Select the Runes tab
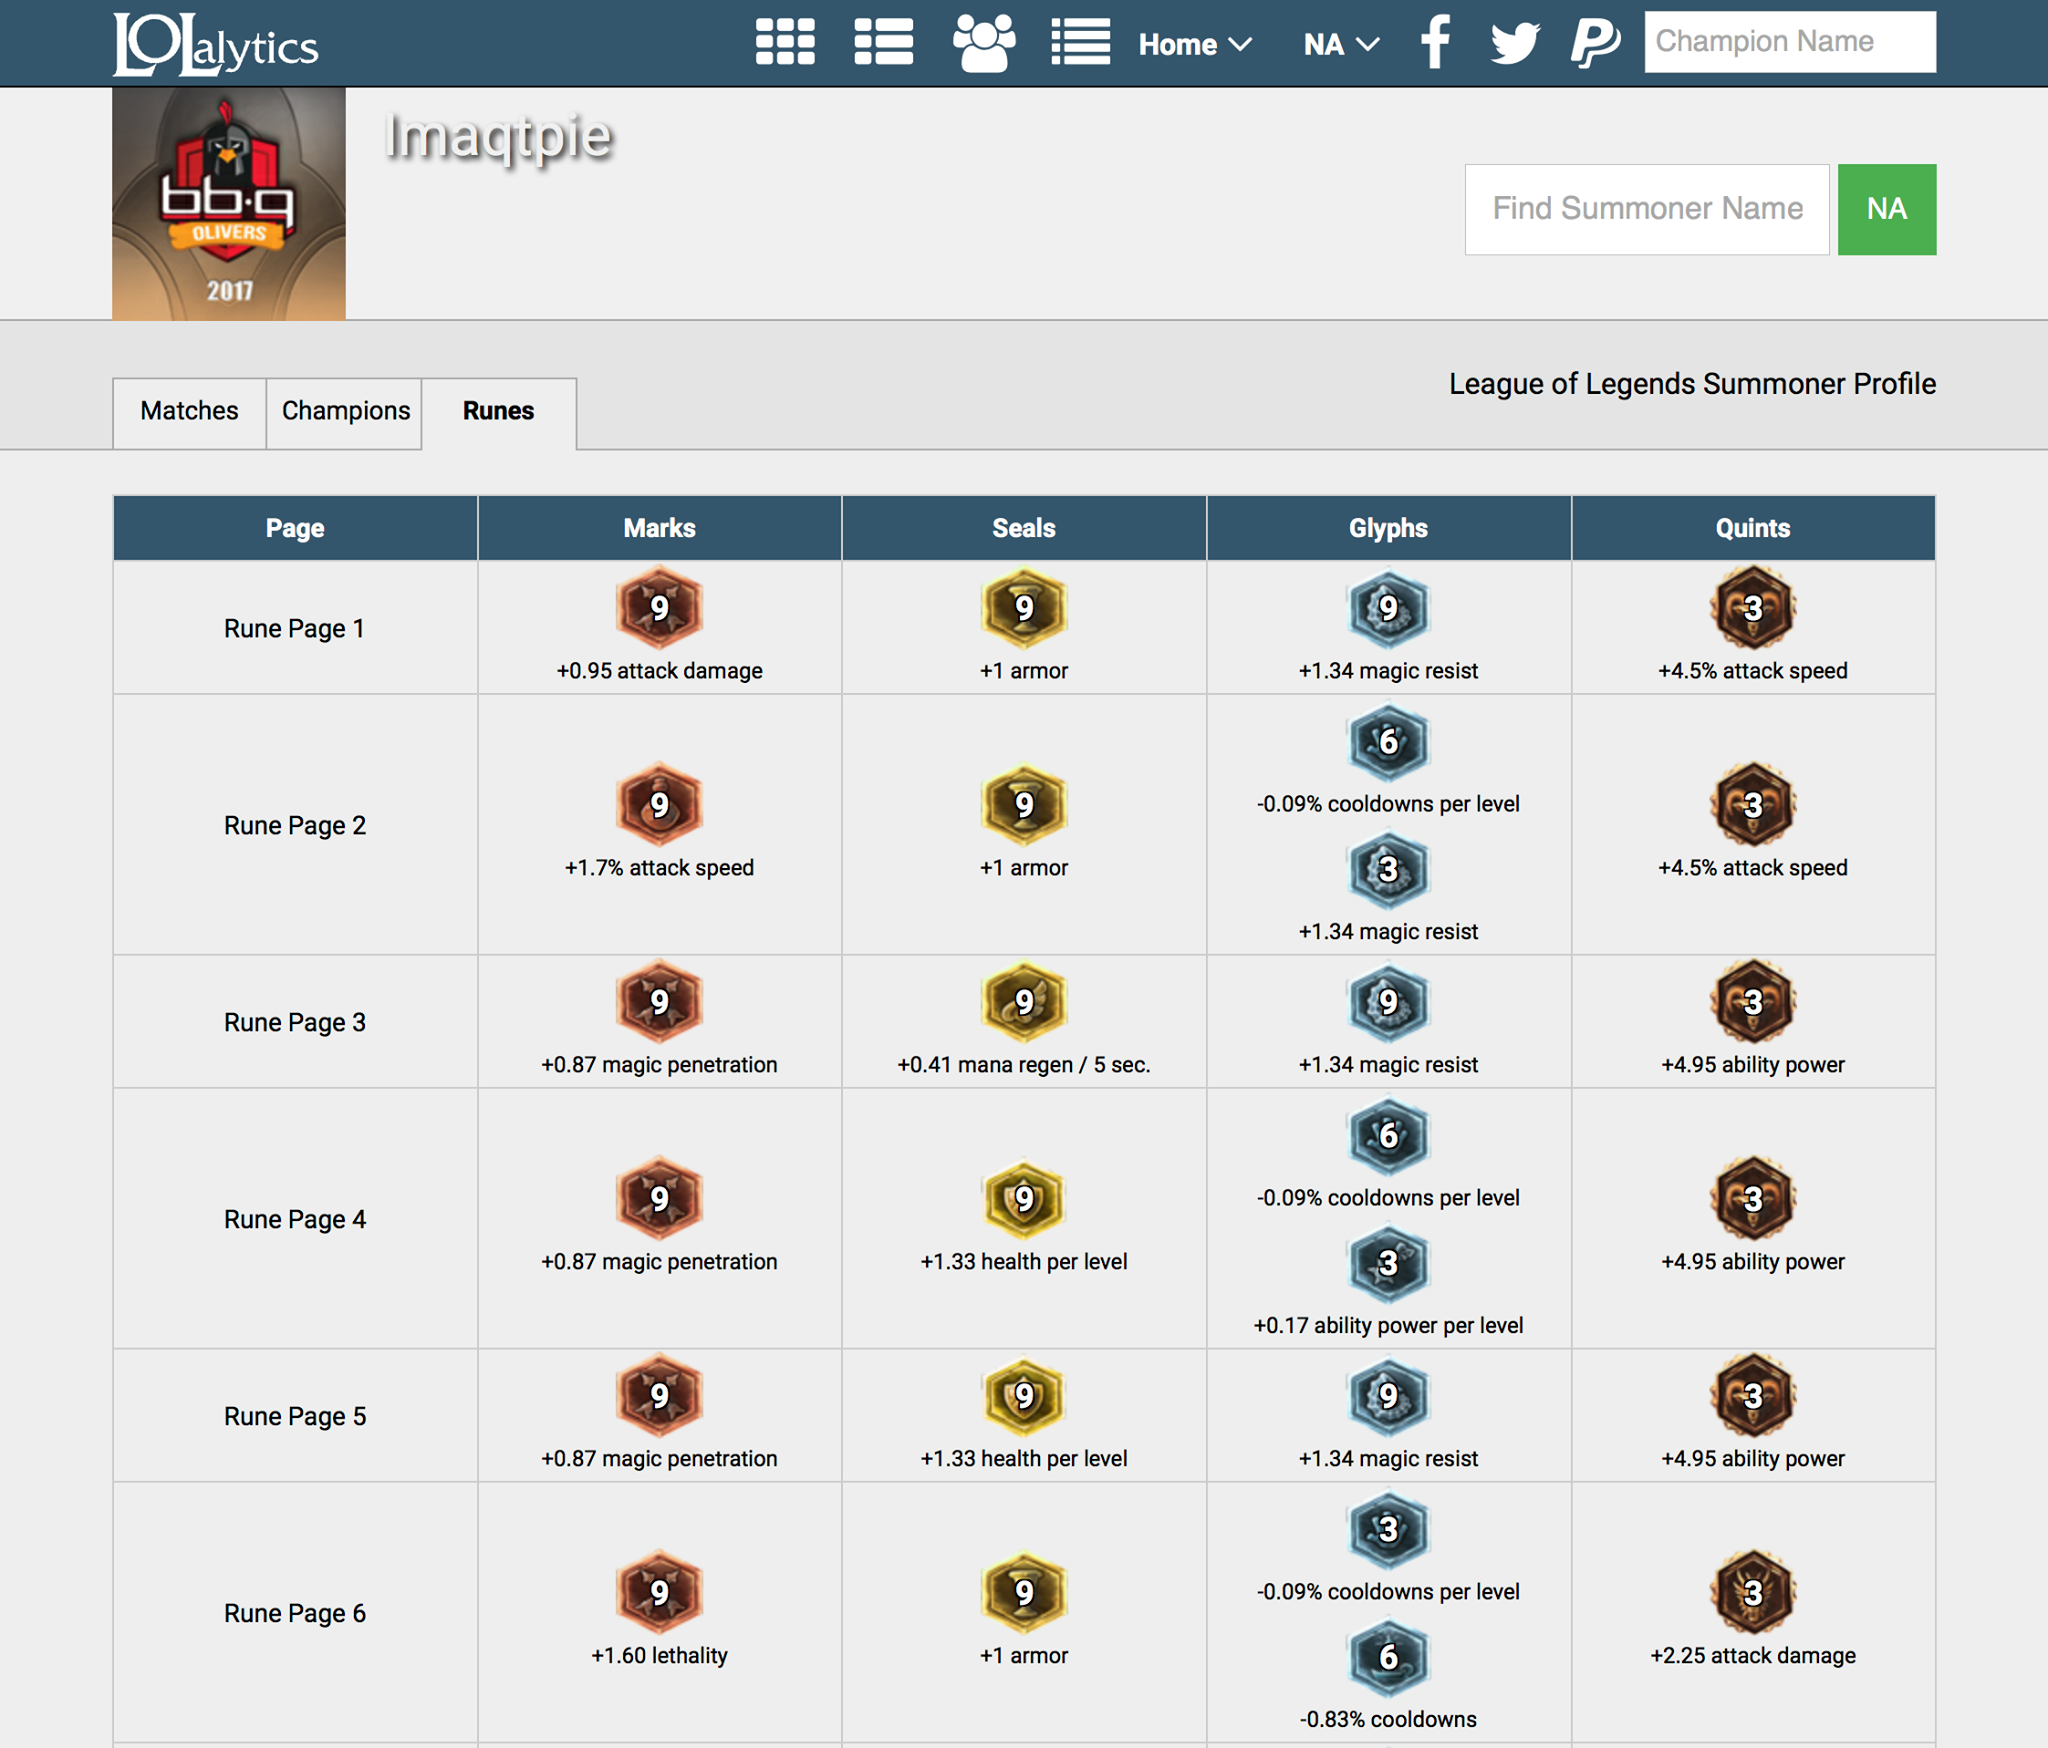This screenshot has width=2048, height=1748. point(499,412)
